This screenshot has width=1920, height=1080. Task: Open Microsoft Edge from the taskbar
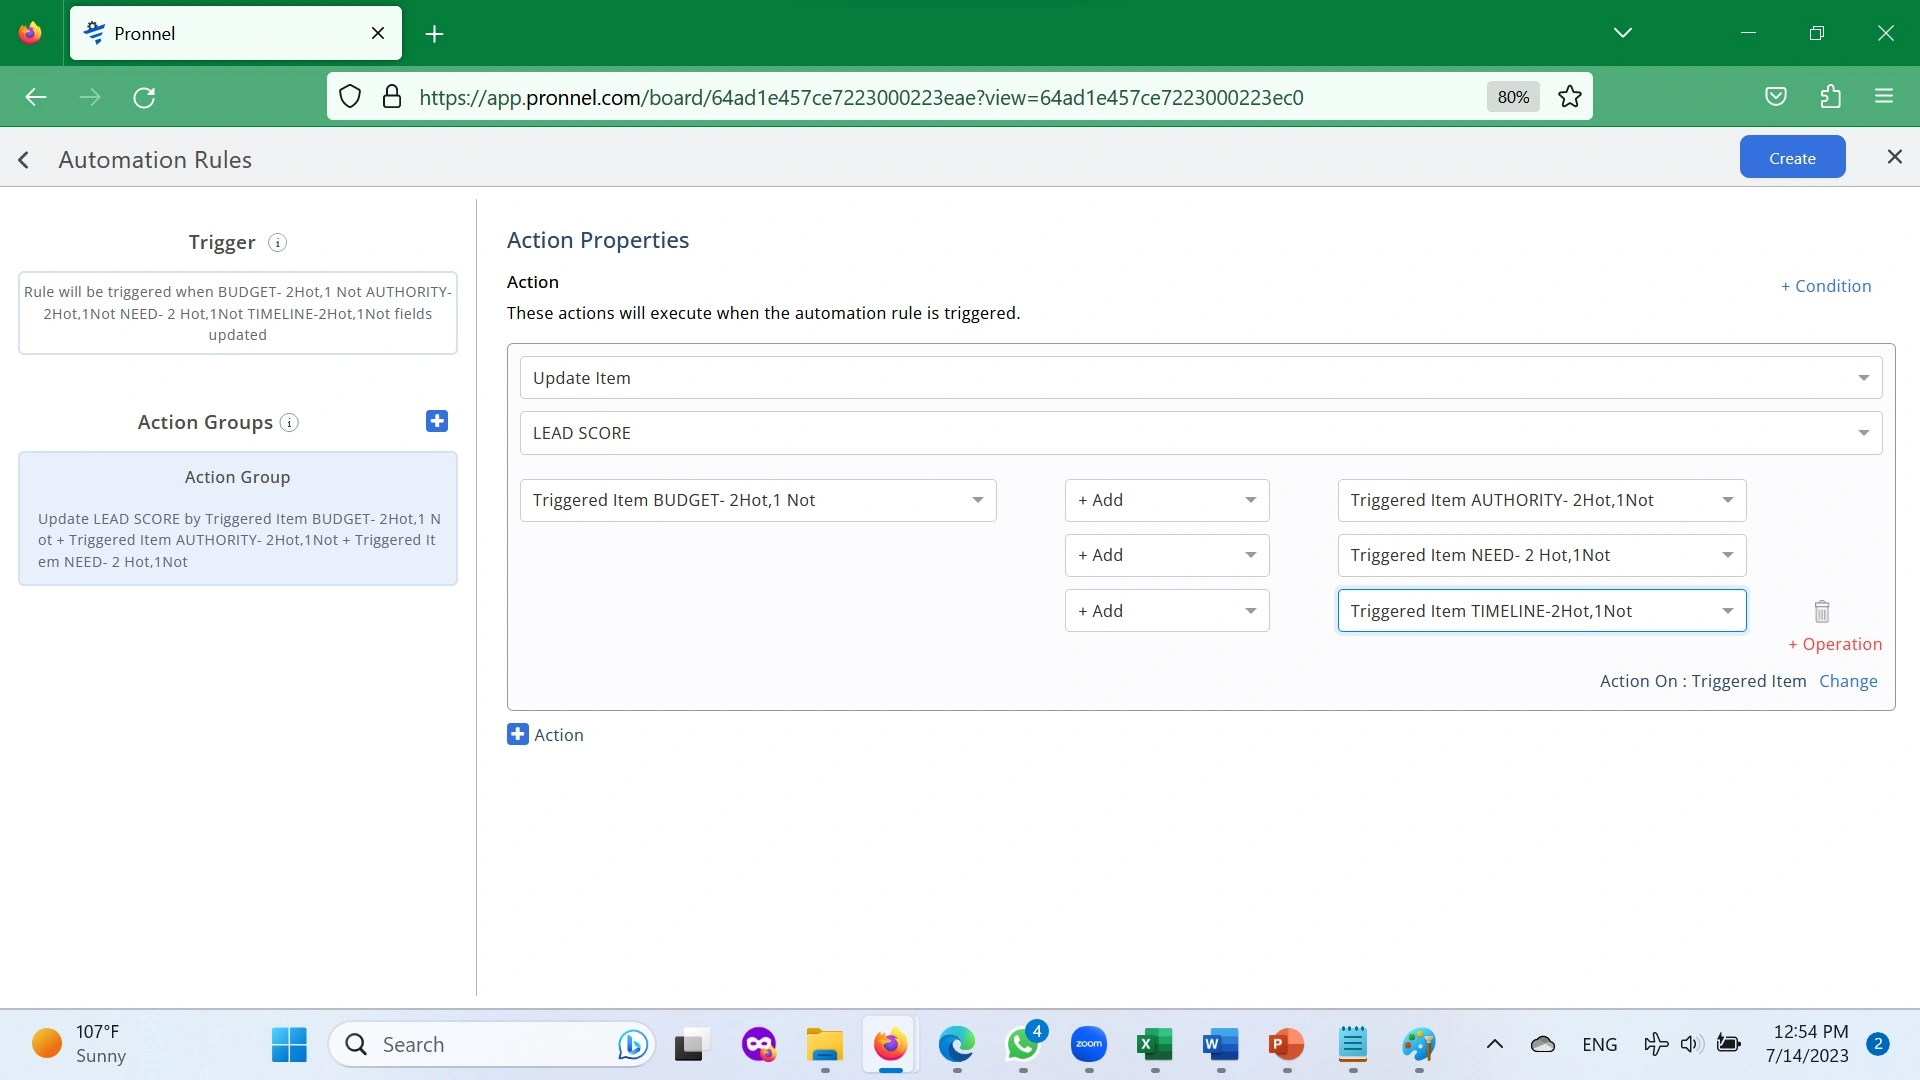(957, 1045)
